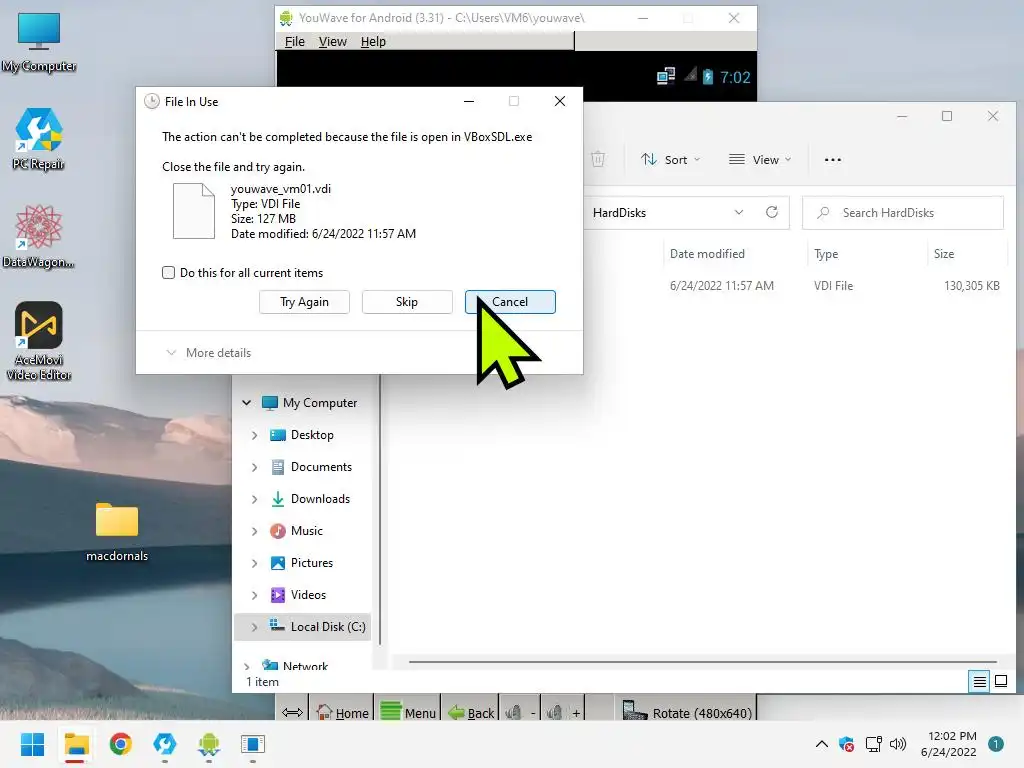Screen dimensions: 1024x768
Task: Expand the Network tree node
Action: click(x=246, y=666)
